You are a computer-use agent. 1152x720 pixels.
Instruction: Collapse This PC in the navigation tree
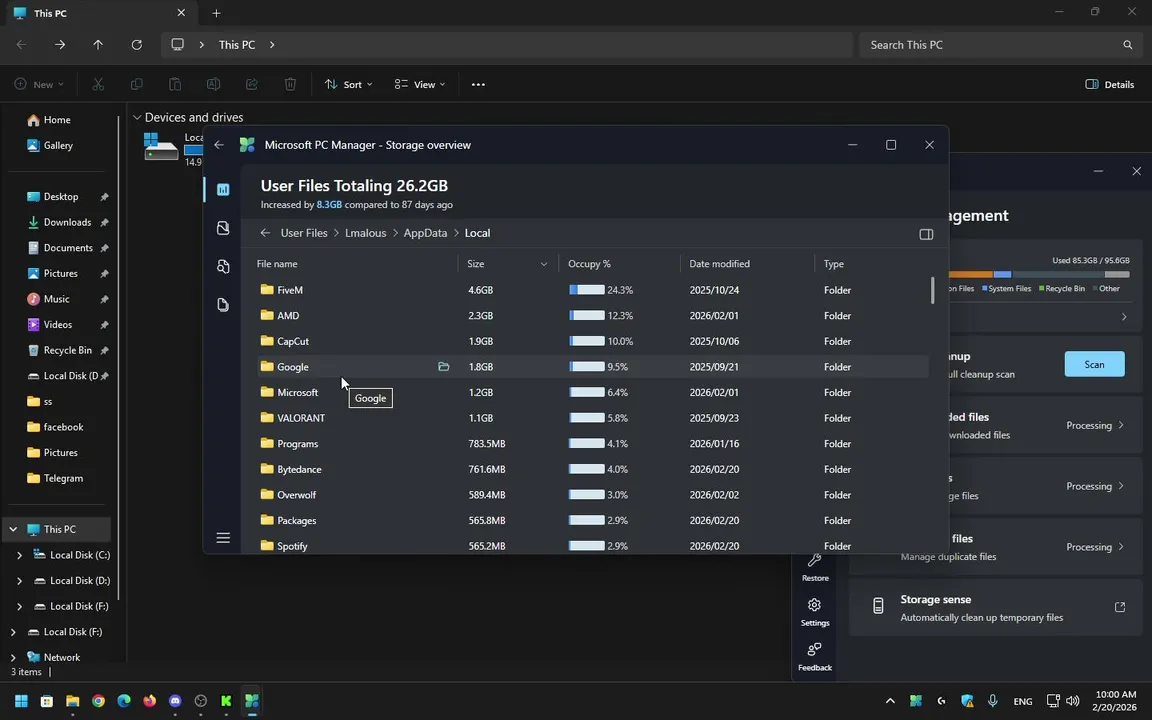click(13, 529)
